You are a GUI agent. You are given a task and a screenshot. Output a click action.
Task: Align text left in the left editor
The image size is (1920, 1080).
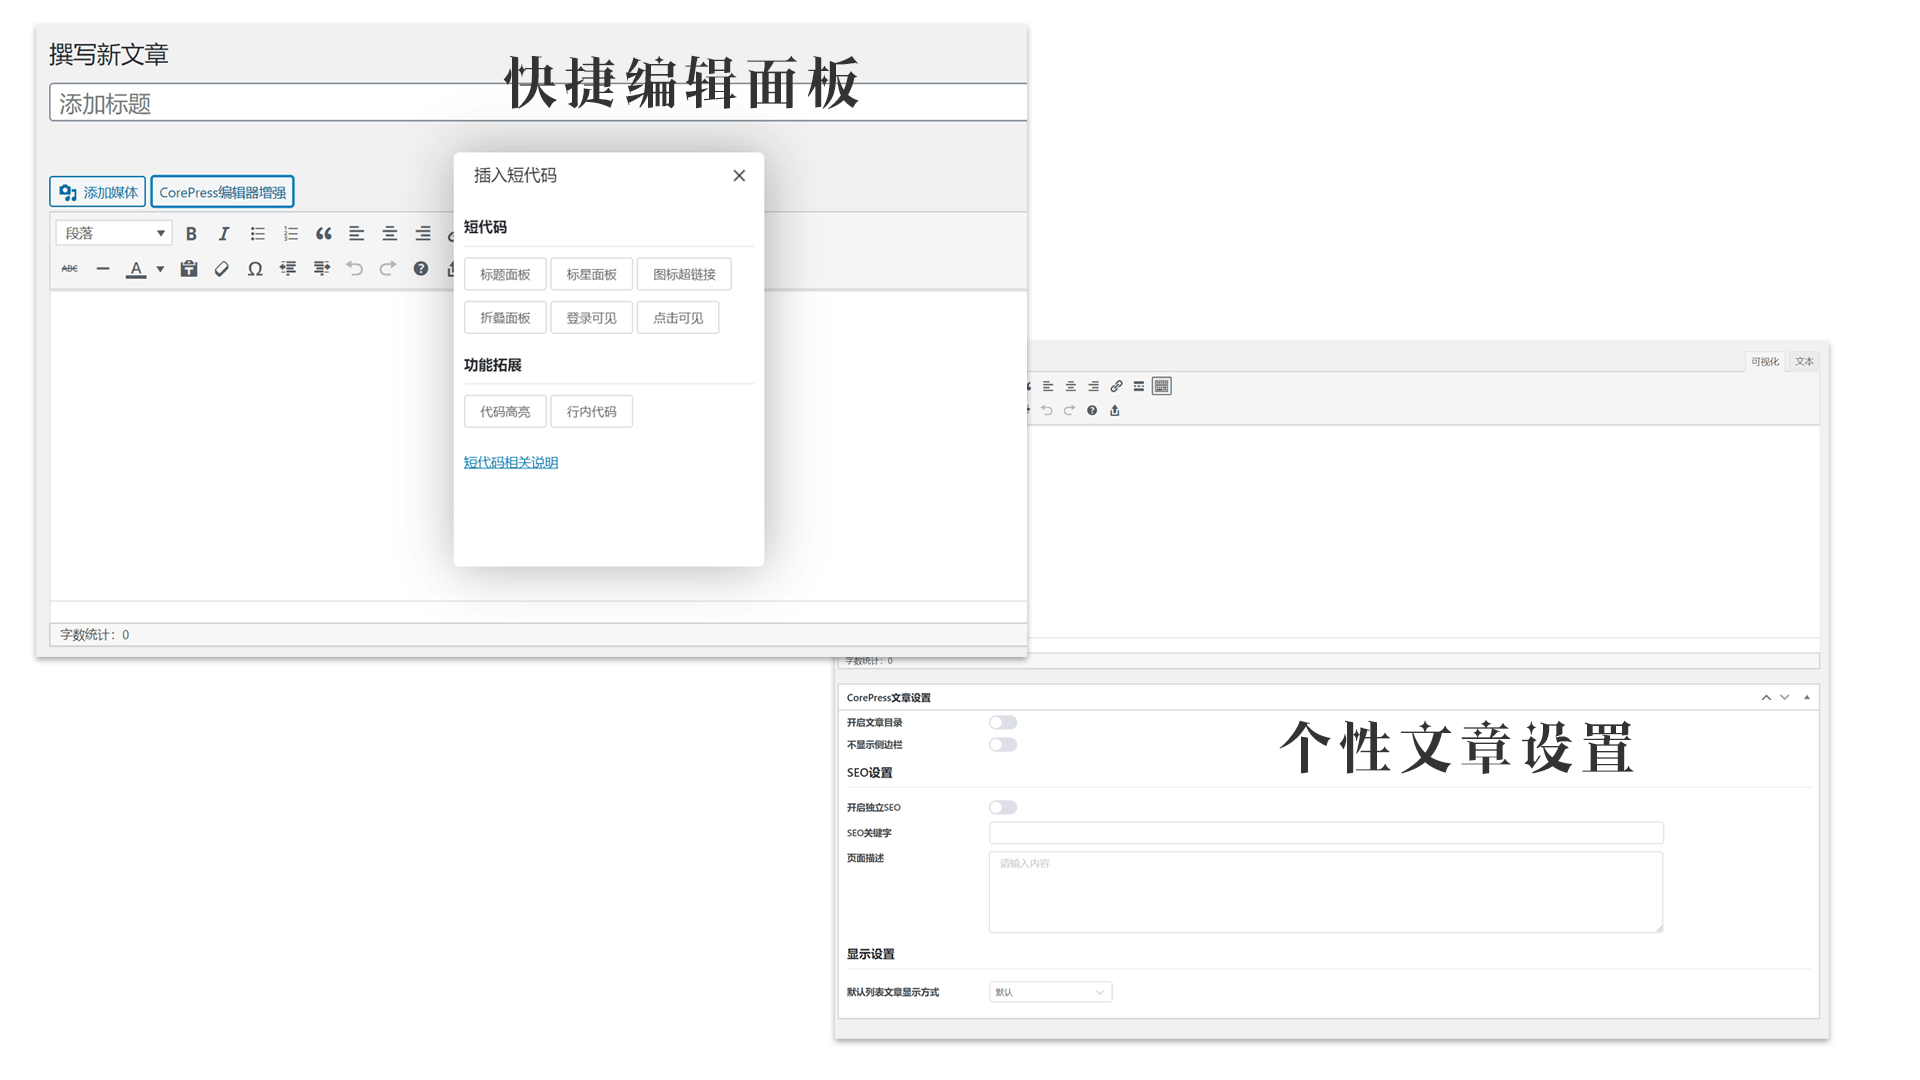(x=356, y=233)
